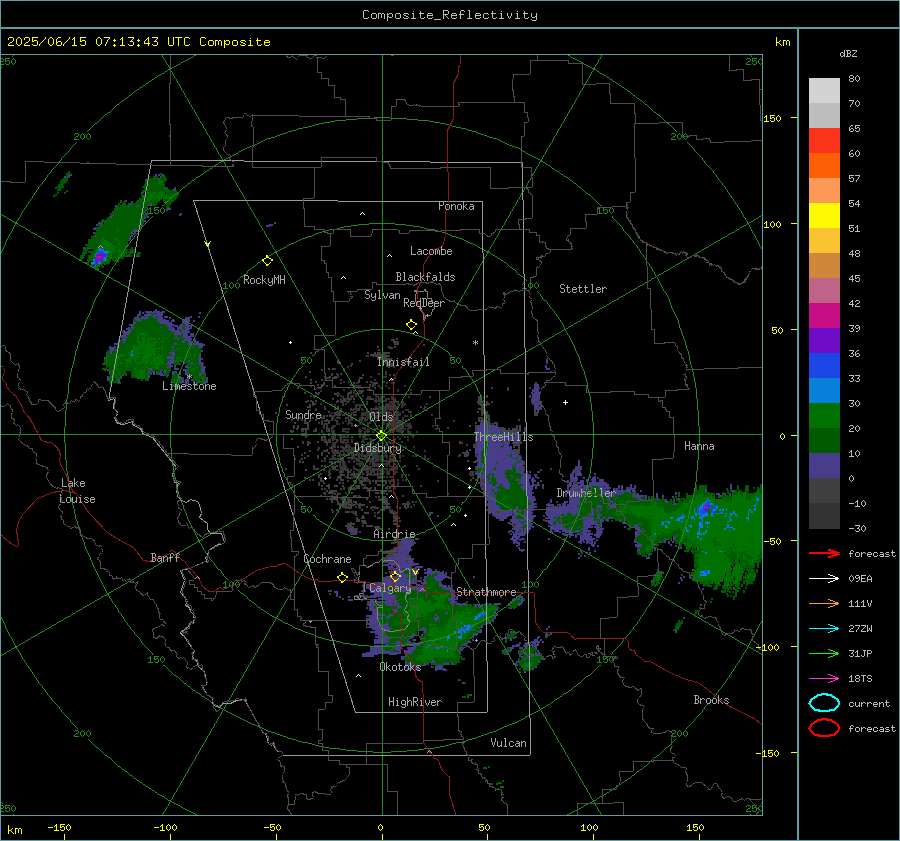The width and height of the screenshot is (900, 841).
Task: Click the Innisfail city label
Action: click(403, 362)
